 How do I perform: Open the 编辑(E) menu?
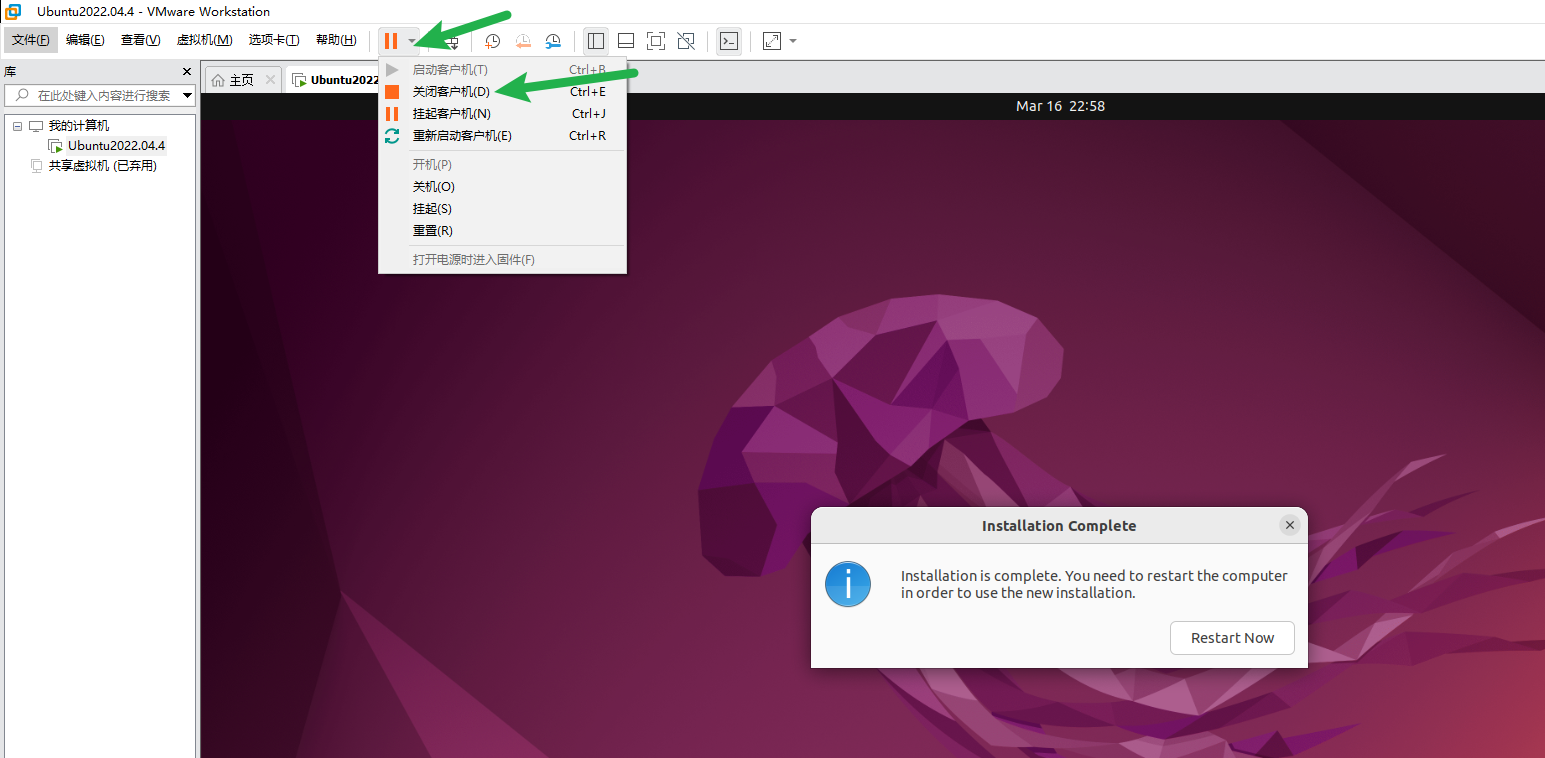point(85,40)
